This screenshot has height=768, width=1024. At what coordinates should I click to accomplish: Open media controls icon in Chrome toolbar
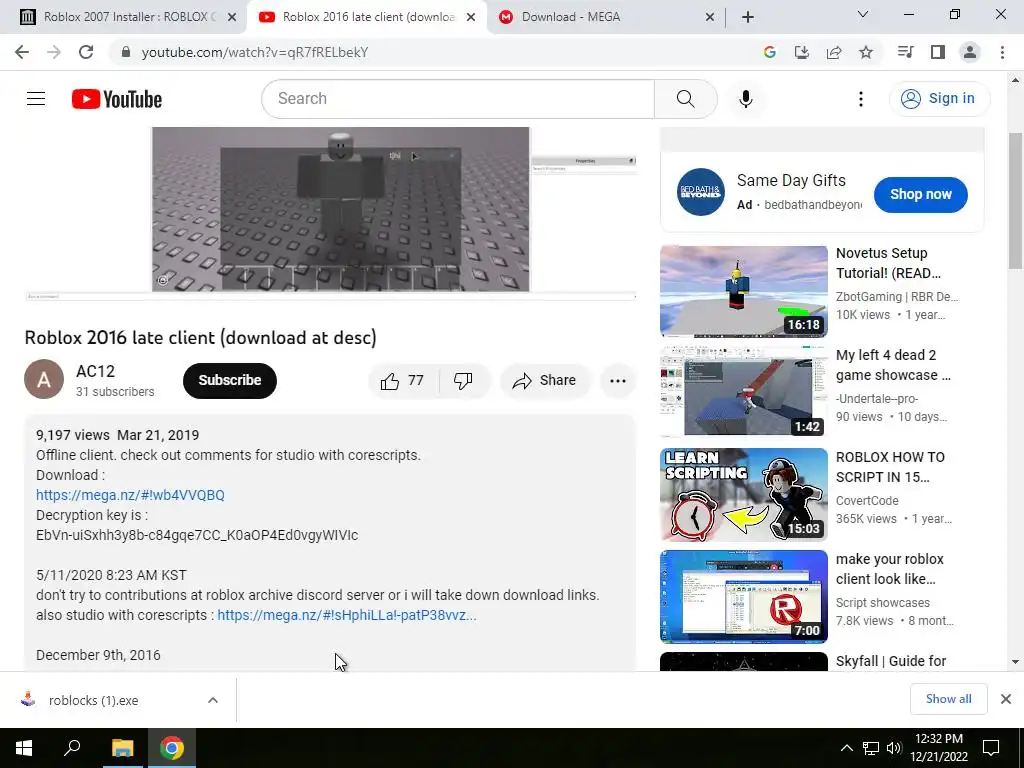coord(905,52)
